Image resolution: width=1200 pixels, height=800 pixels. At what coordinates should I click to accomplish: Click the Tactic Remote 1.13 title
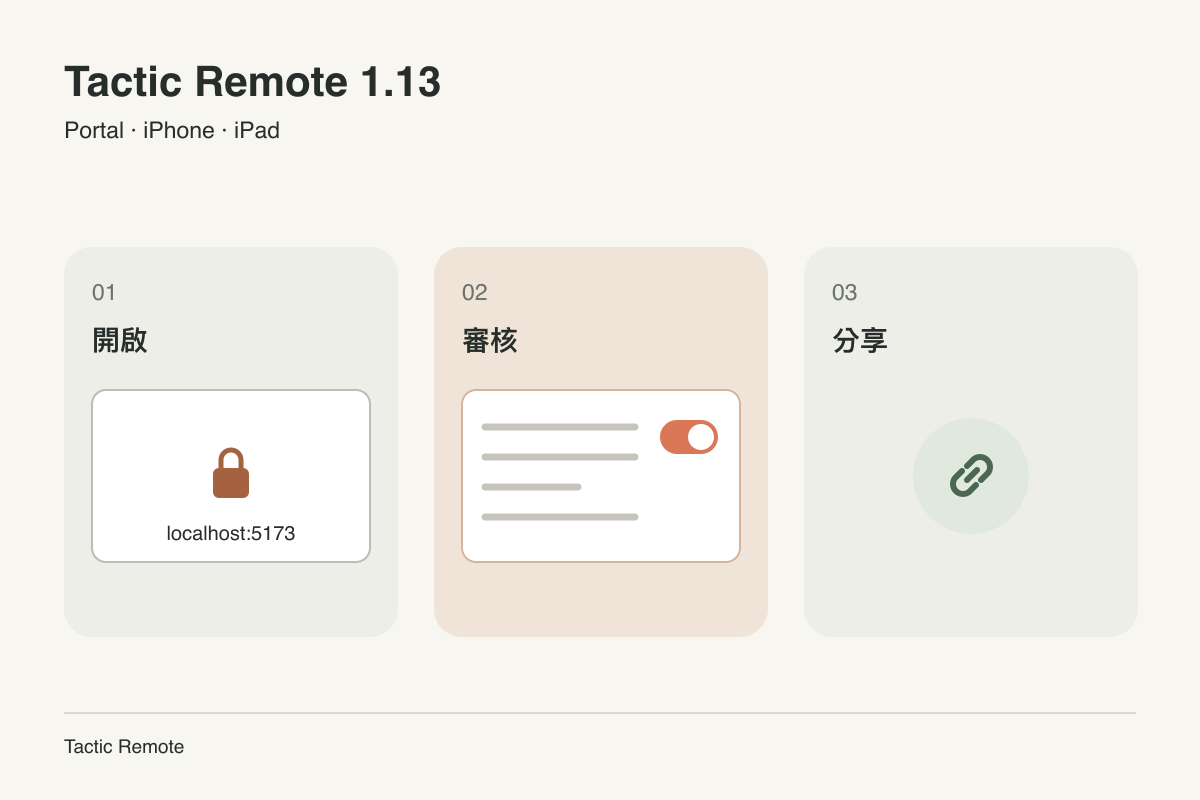[252, 82]
